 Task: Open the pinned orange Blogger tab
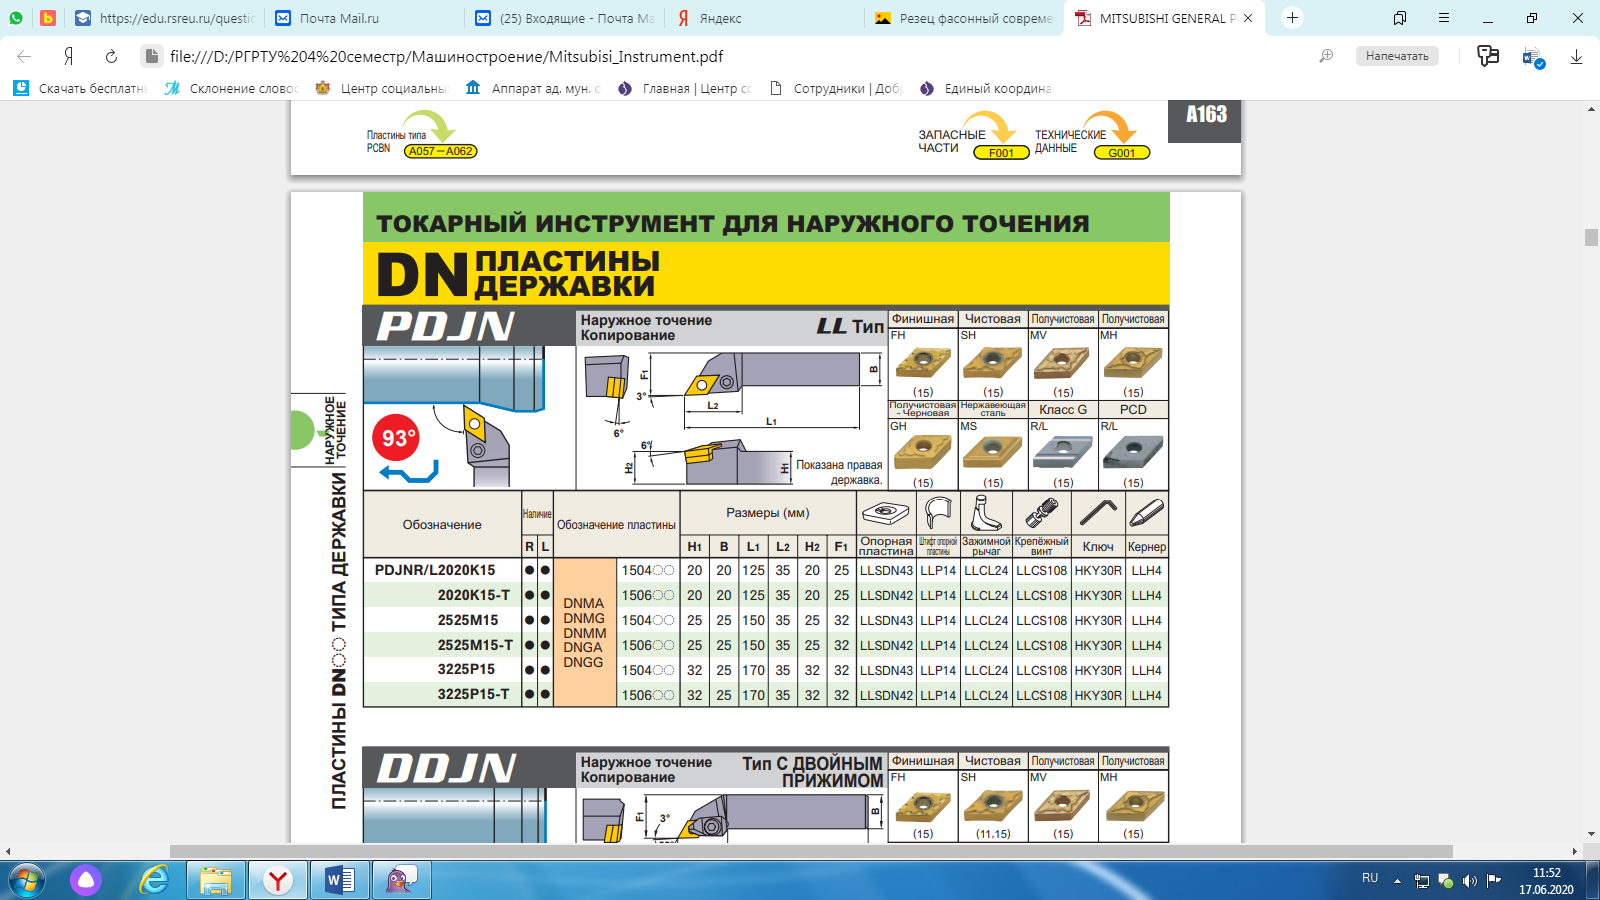pos(47,18)
